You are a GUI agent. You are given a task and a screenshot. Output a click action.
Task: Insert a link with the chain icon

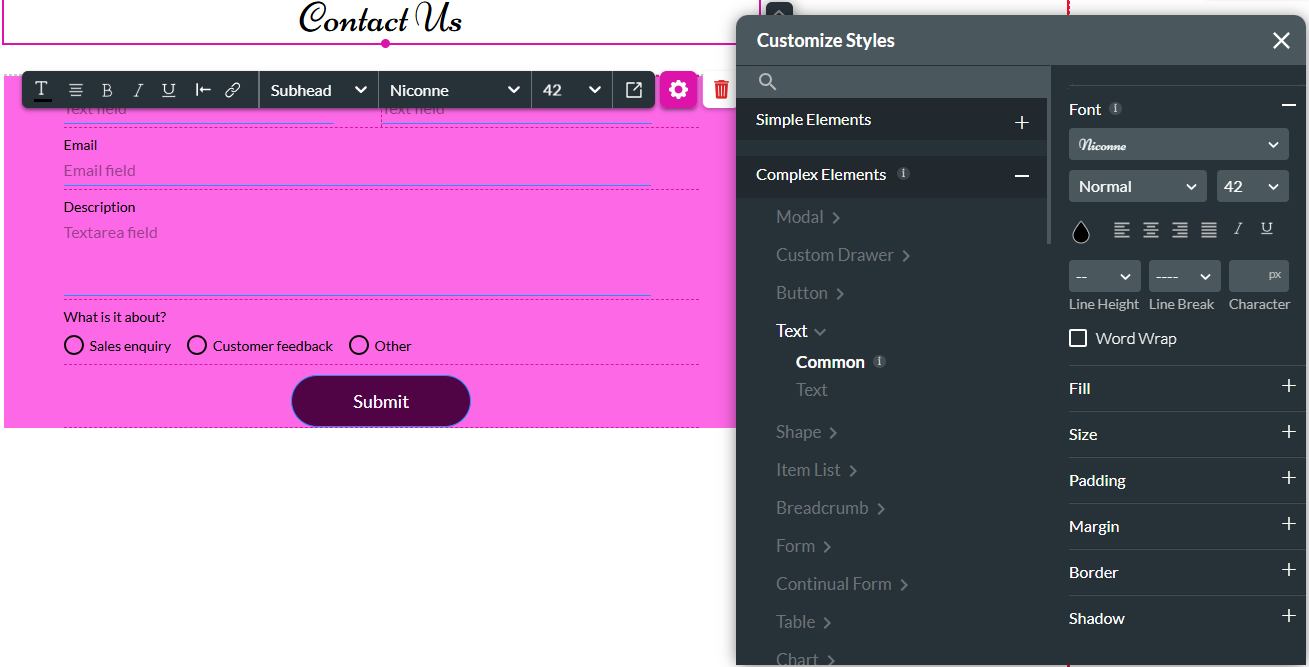(x=233, y=89)
